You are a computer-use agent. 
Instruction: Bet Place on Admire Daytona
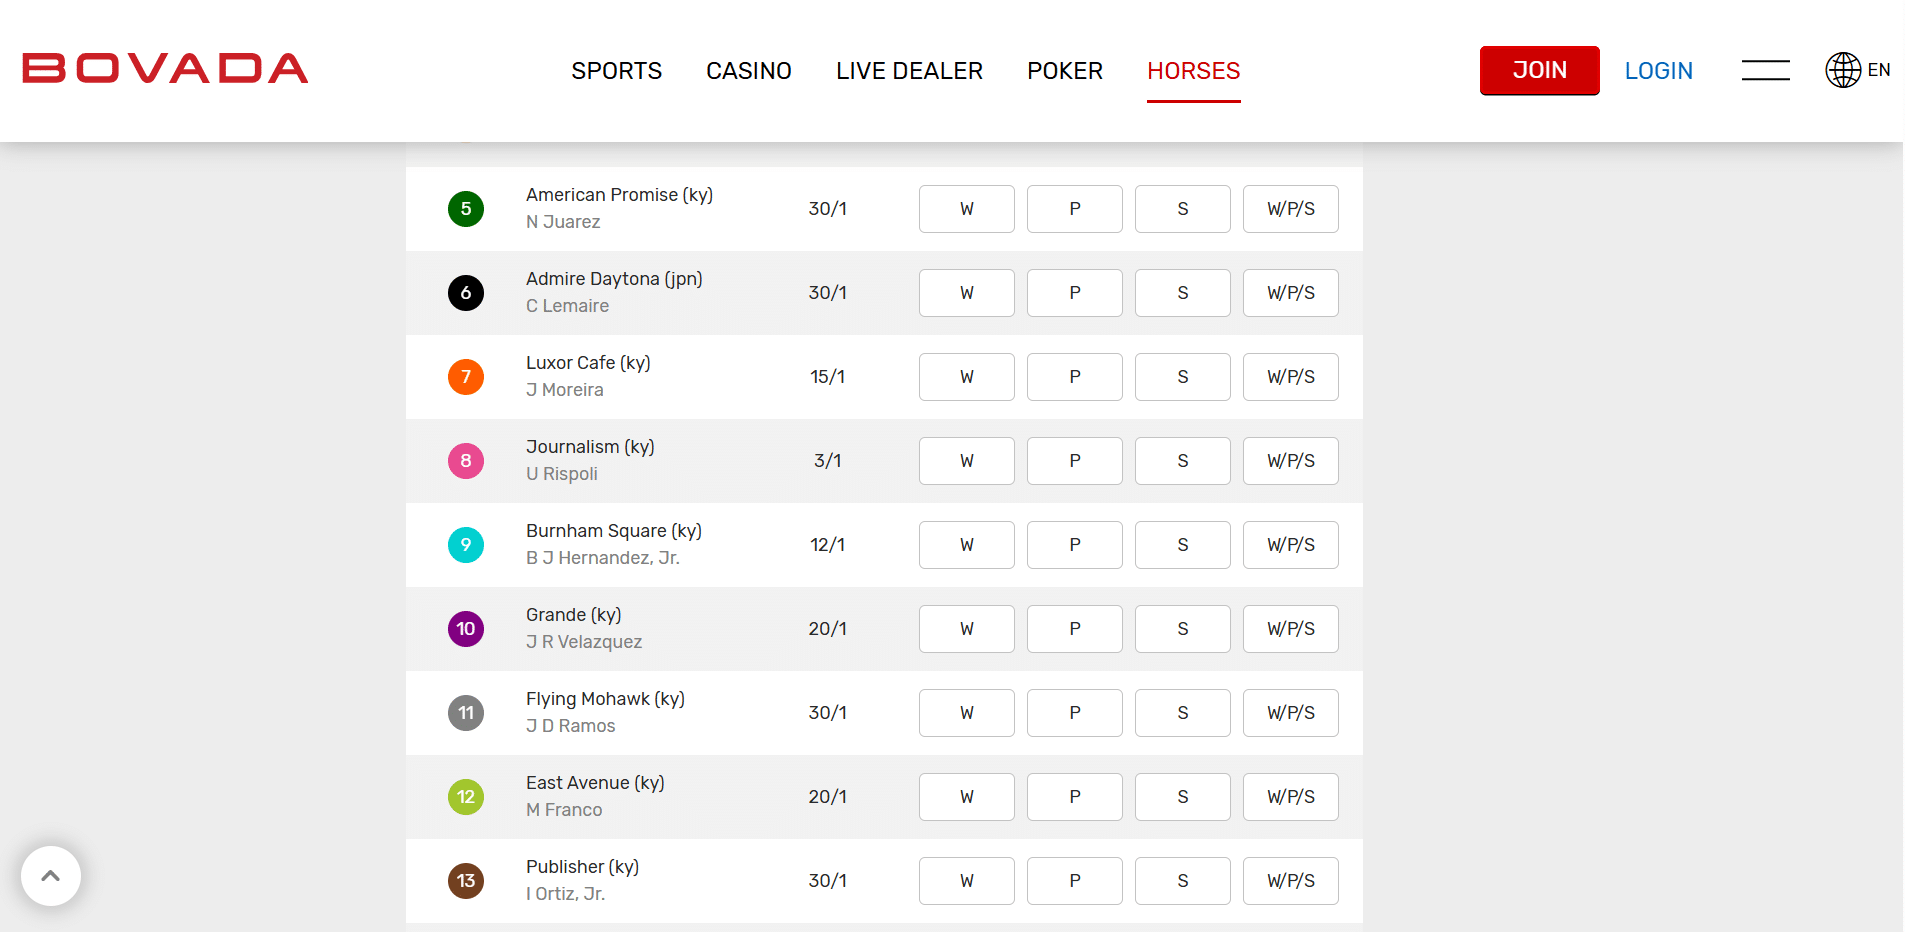tap(1075, 293)
